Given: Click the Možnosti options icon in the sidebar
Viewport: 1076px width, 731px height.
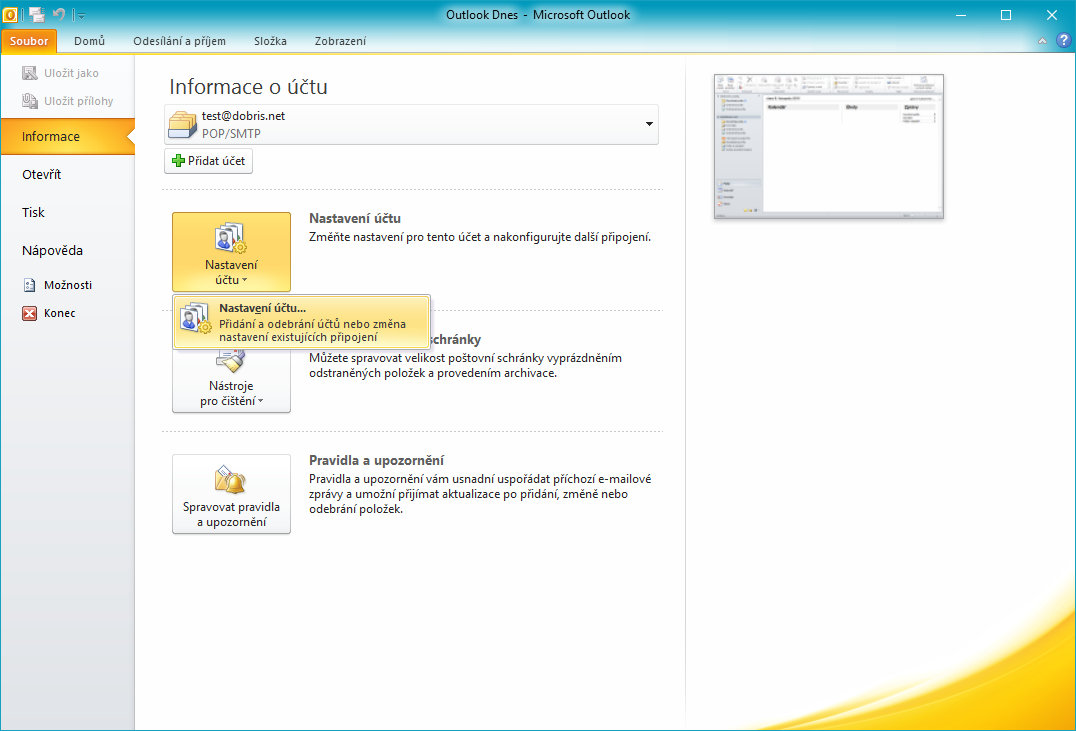Looking at the screenshot, I should coord(29,285).
